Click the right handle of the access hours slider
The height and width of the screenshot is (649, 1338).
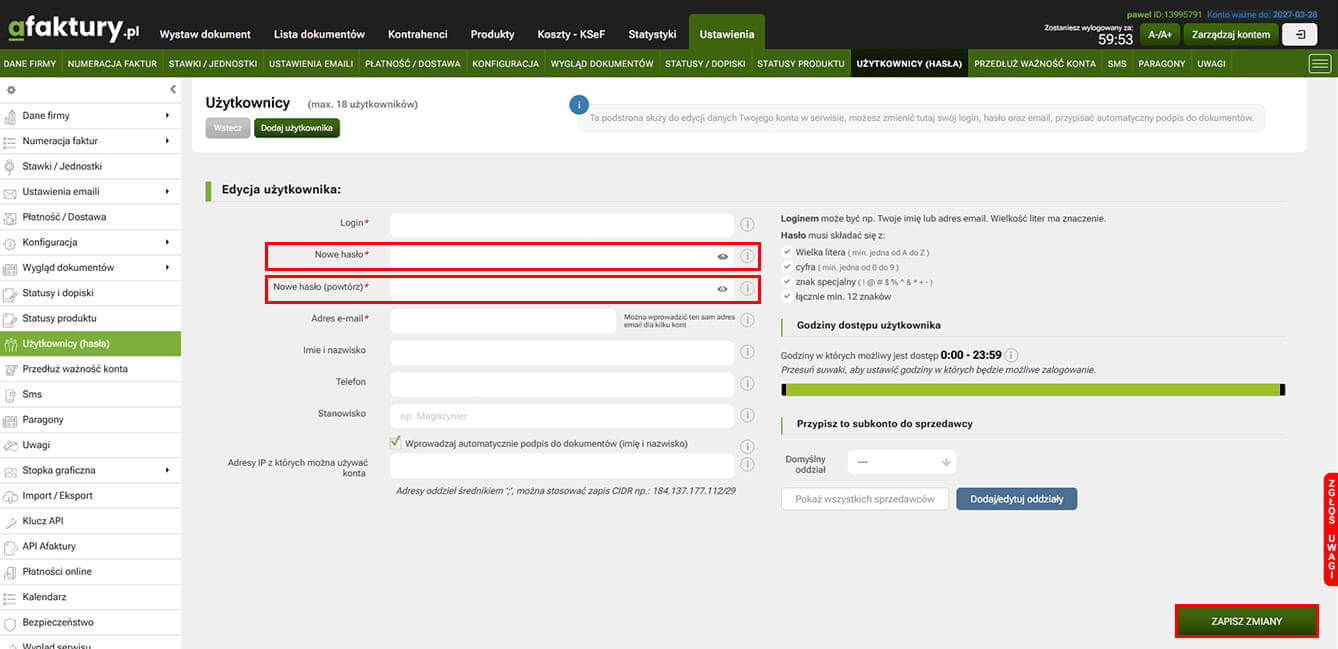coord(1283,390)
